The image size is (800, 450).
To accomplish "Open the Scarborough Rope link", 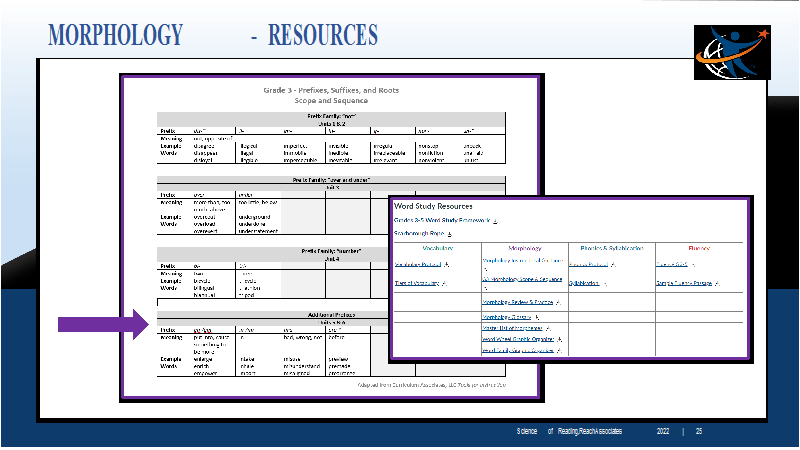I will (419, 233).
